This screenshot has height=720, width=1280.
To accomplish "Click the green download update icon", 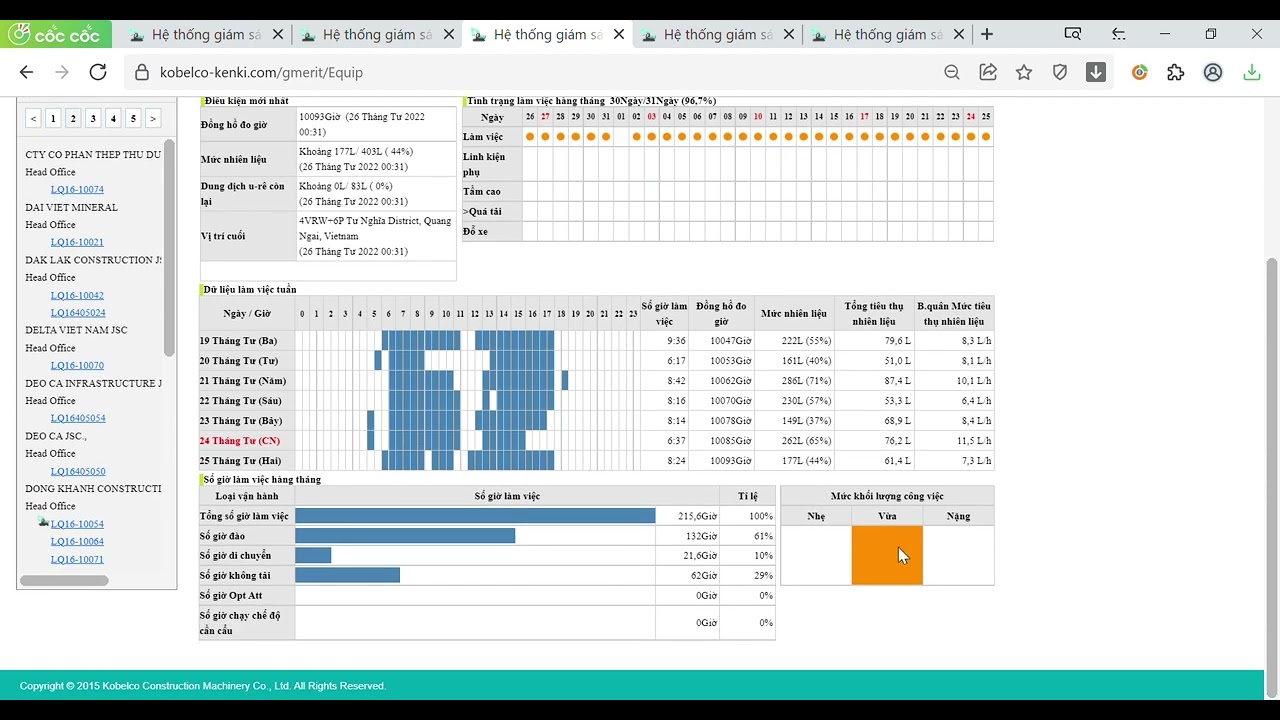I will 1252,72.
